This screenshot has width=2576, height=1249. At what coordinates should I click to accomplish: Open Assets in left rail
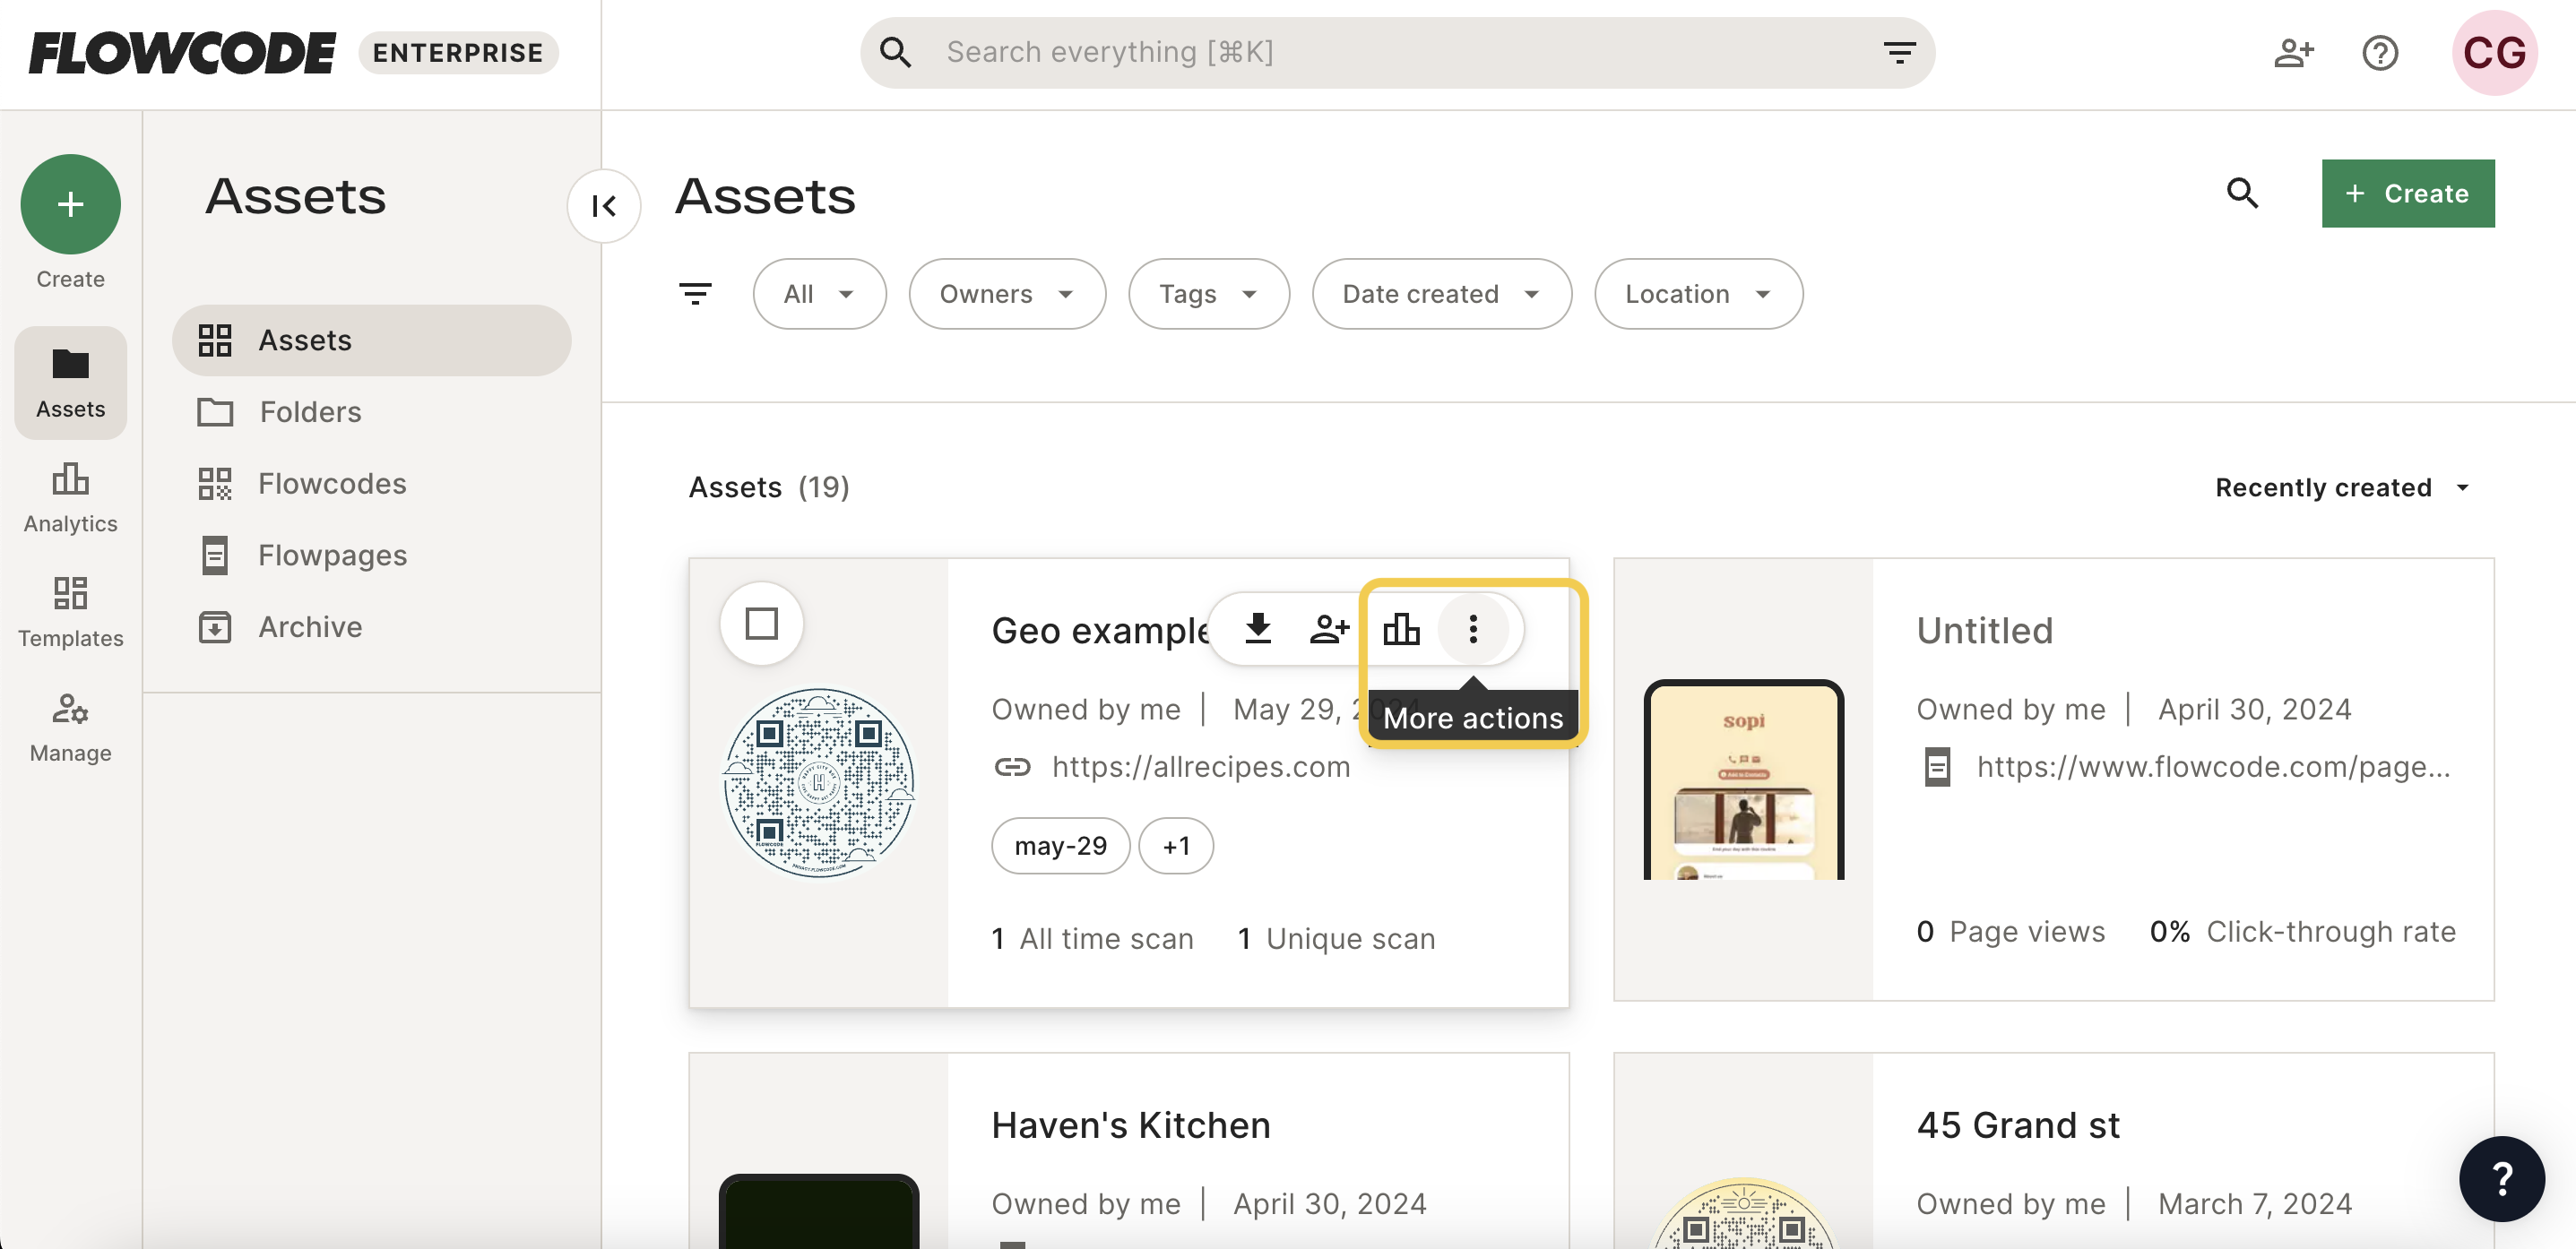(x=70, y=383)
